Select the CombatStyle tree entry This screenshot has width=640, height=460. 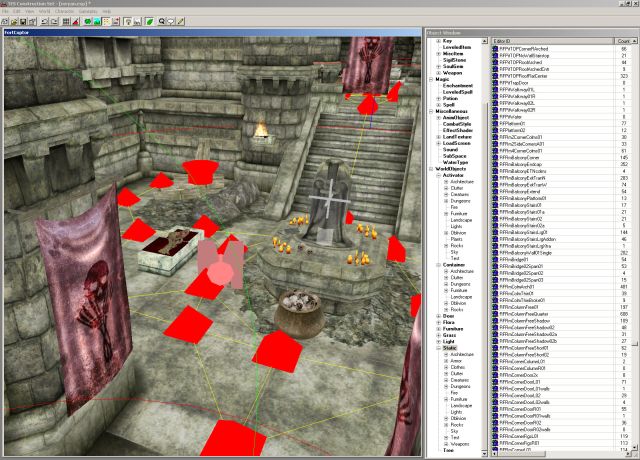coord(458,124)
